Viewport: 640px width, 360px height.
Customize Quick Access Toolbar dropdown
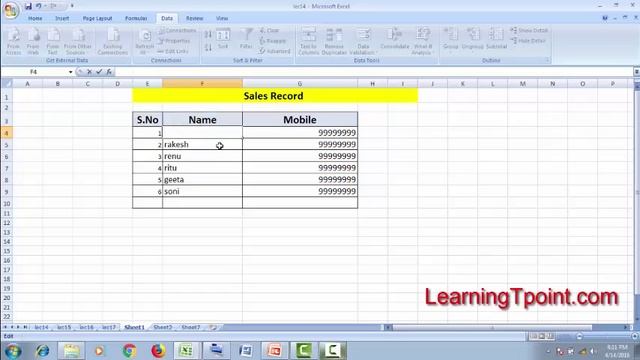click(x=72, y=6)
